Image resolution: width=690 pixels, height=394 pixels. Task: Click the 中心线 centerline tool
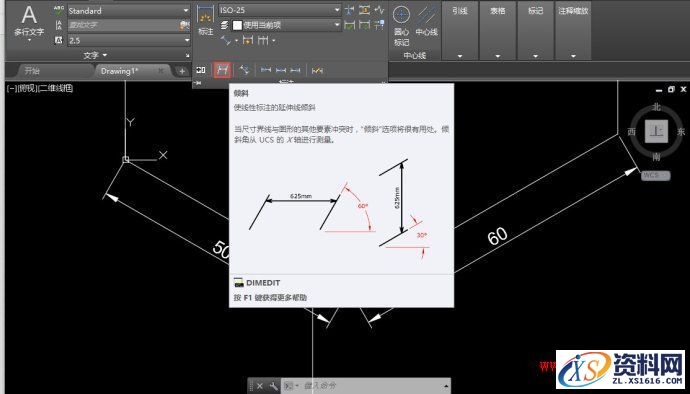tap(426, 21)
